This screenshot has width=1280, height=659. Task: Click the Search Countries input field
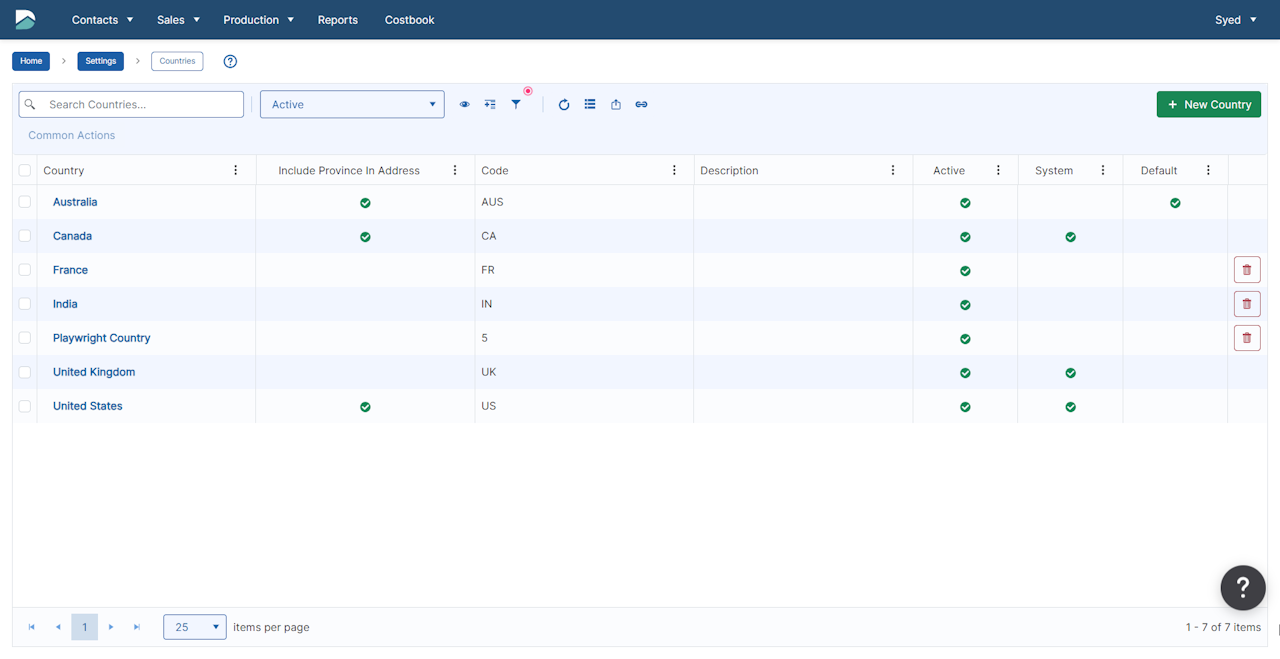point(131,104)
